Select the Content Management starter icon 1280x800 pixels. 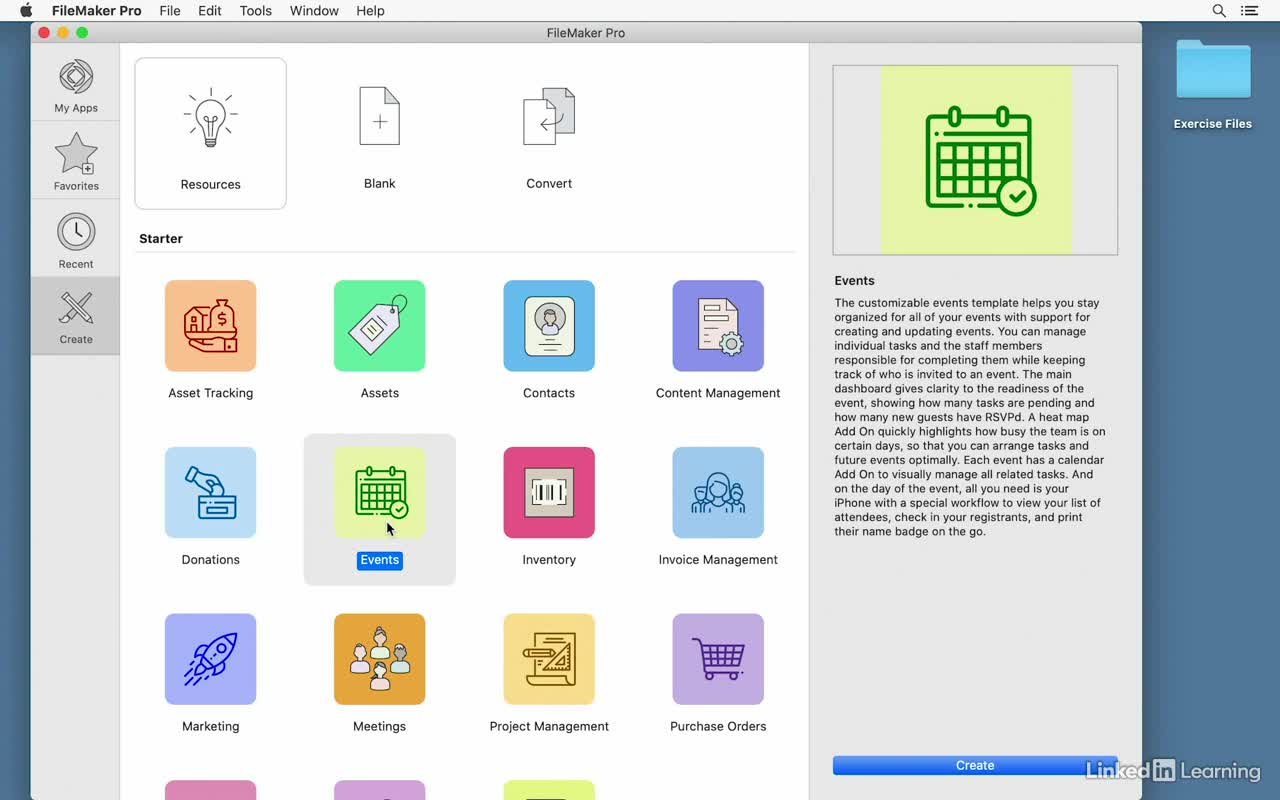(718, 326)
